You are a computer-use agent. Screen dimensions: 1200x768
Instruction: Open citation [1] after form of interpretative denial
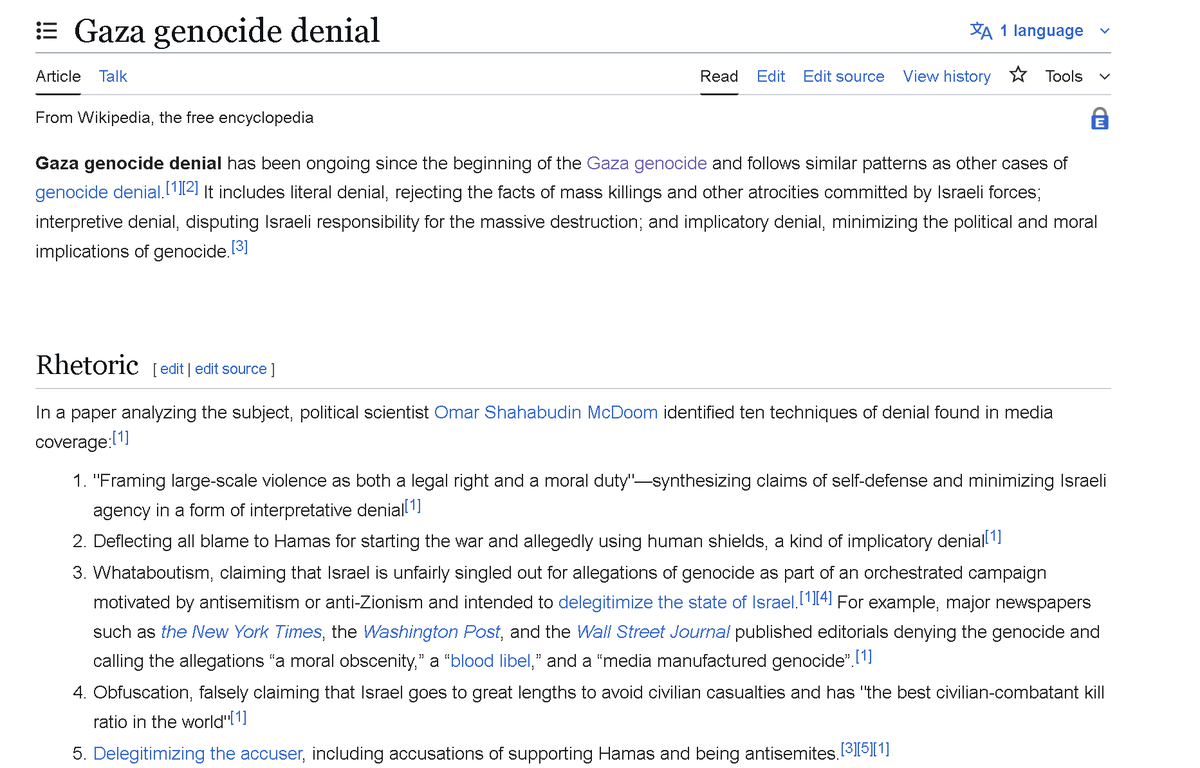(x=412, y=506)
